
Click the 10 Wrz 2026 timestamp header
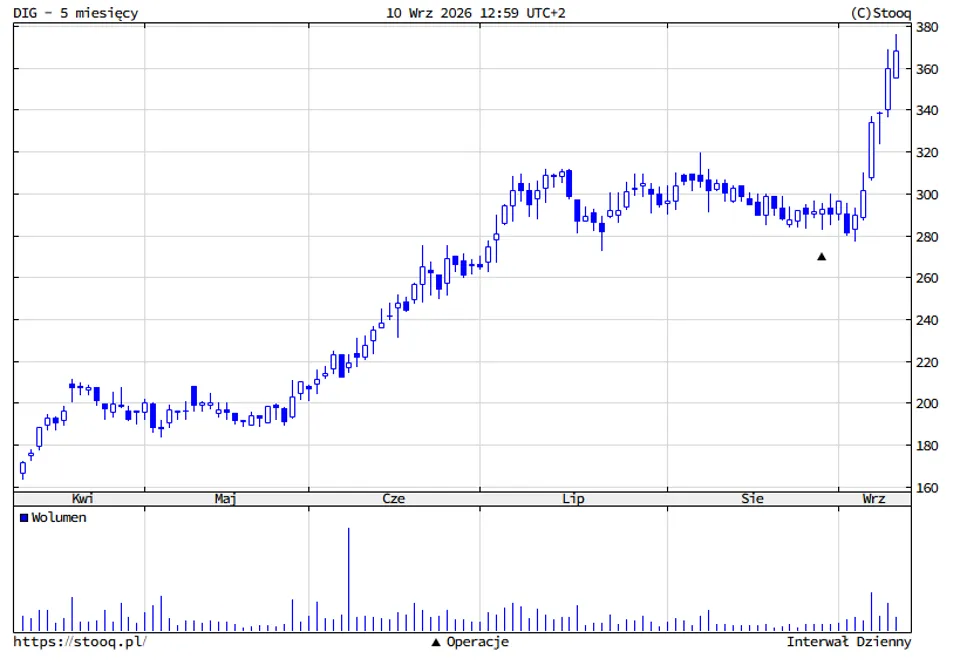(476, 13)
